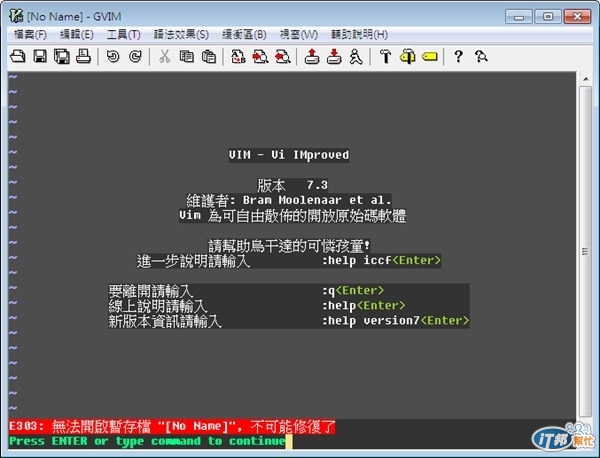
Task: Open the 輔助說明(H) Help menu
Action: click(x=359, y=34)
